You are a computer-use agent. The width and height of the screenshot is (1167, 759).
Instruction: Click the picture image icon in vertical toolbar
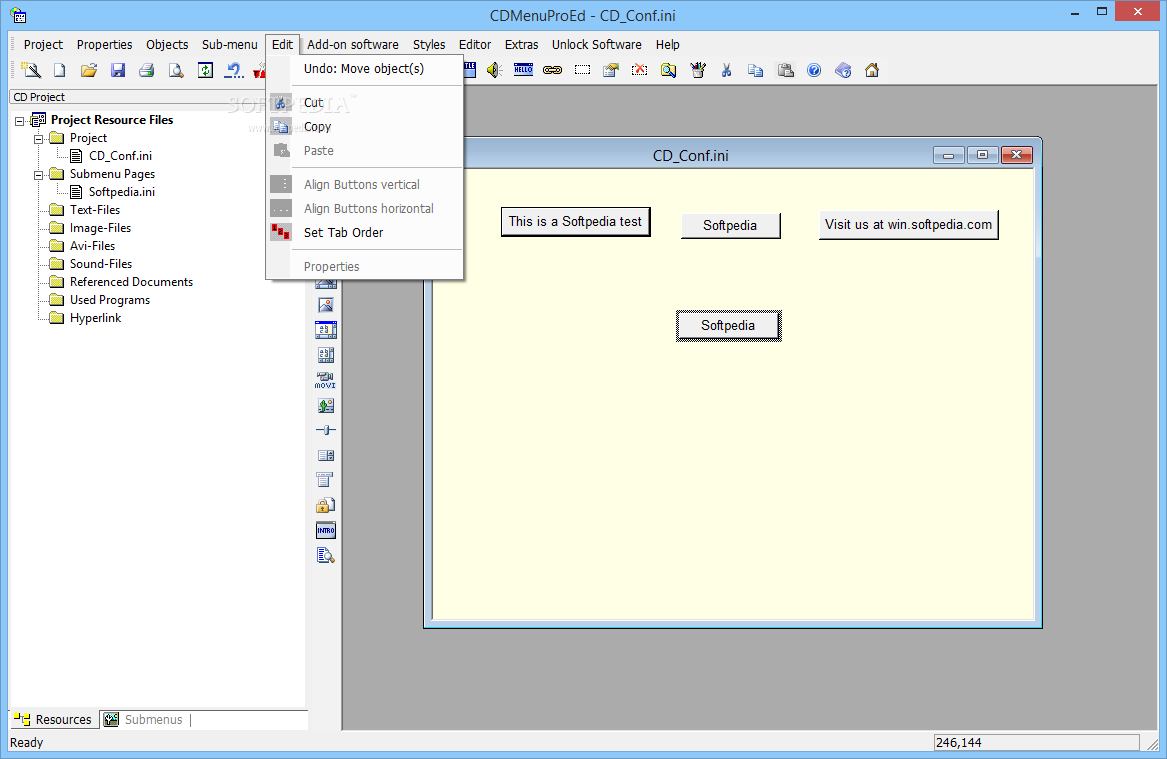point(326,305)
